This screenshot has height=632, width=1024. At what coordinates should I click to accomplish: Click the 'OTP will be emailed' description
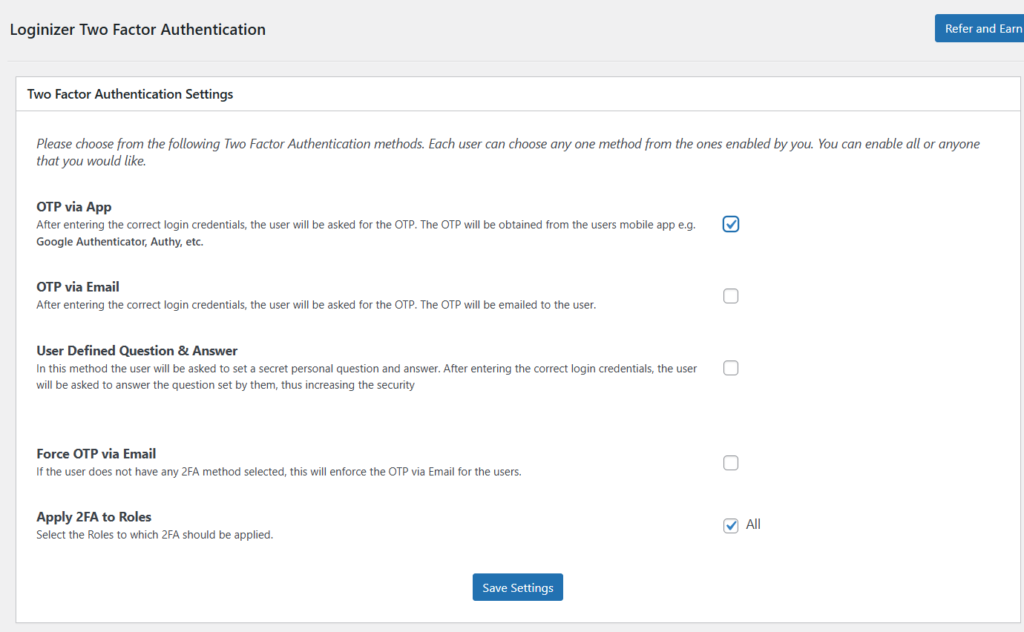(316, 305)
